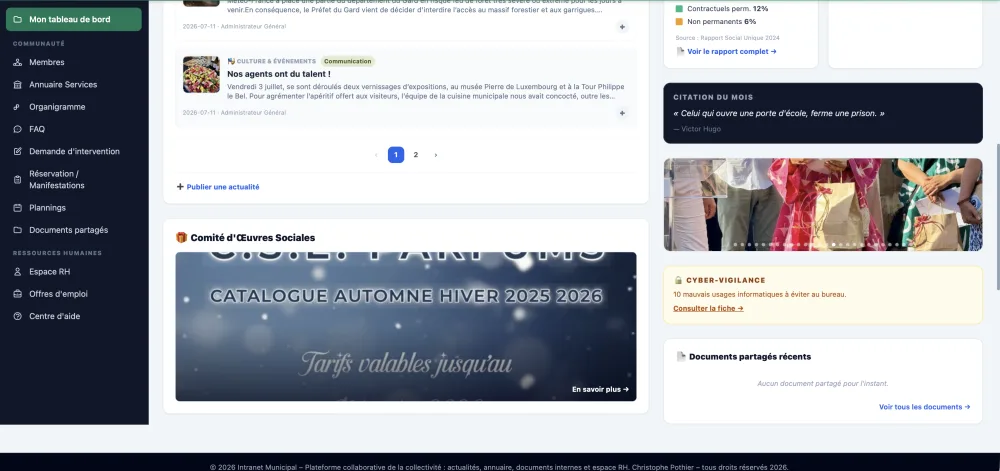Expand the Météo-France Gard news item with plus
This screenshot has height=471, width=1000.
(622, 27)
